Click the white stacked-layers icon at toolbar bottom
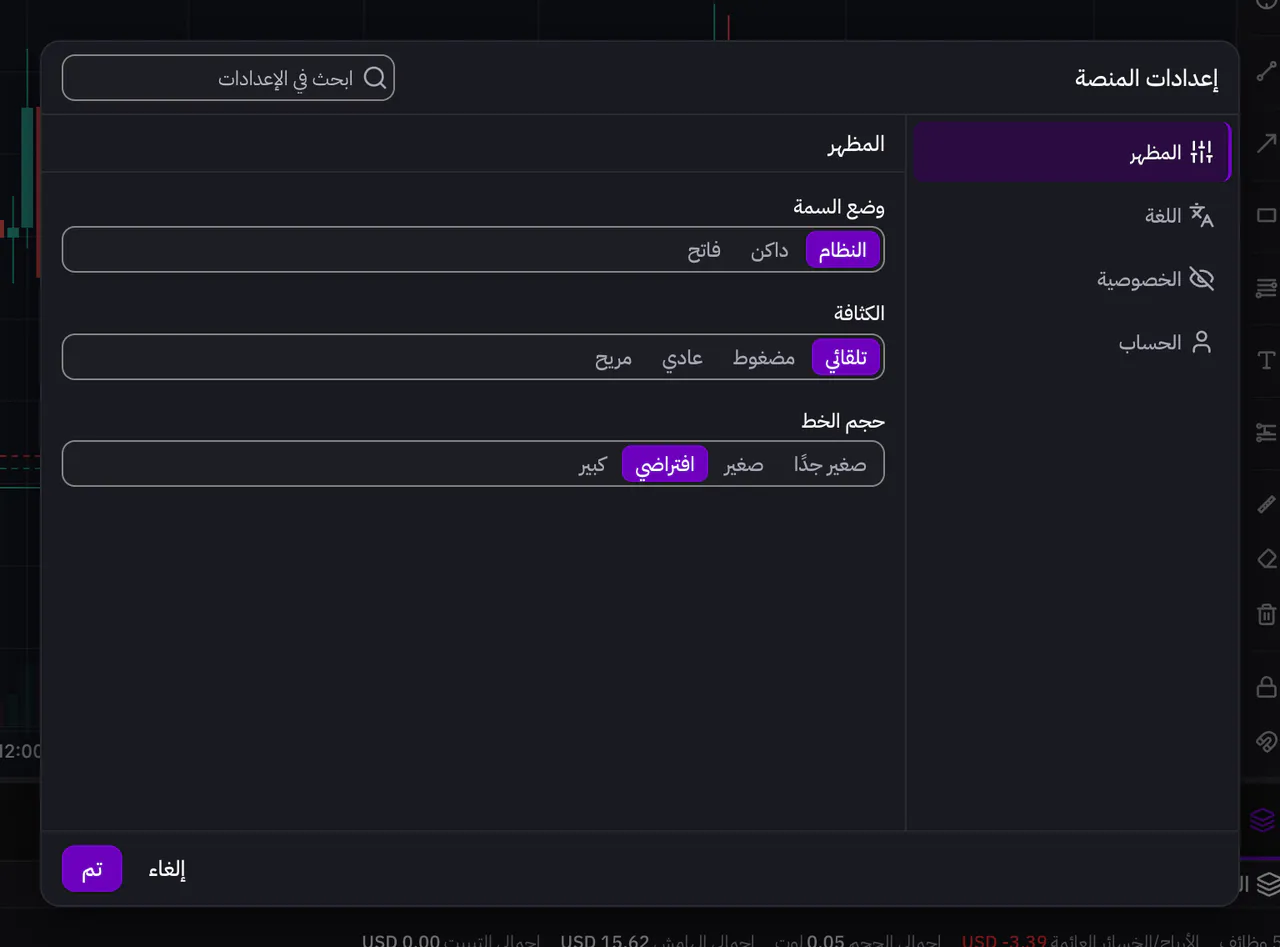This screenshot has width=1280, height=947. pyautogui.click(x=1268, y=884)
